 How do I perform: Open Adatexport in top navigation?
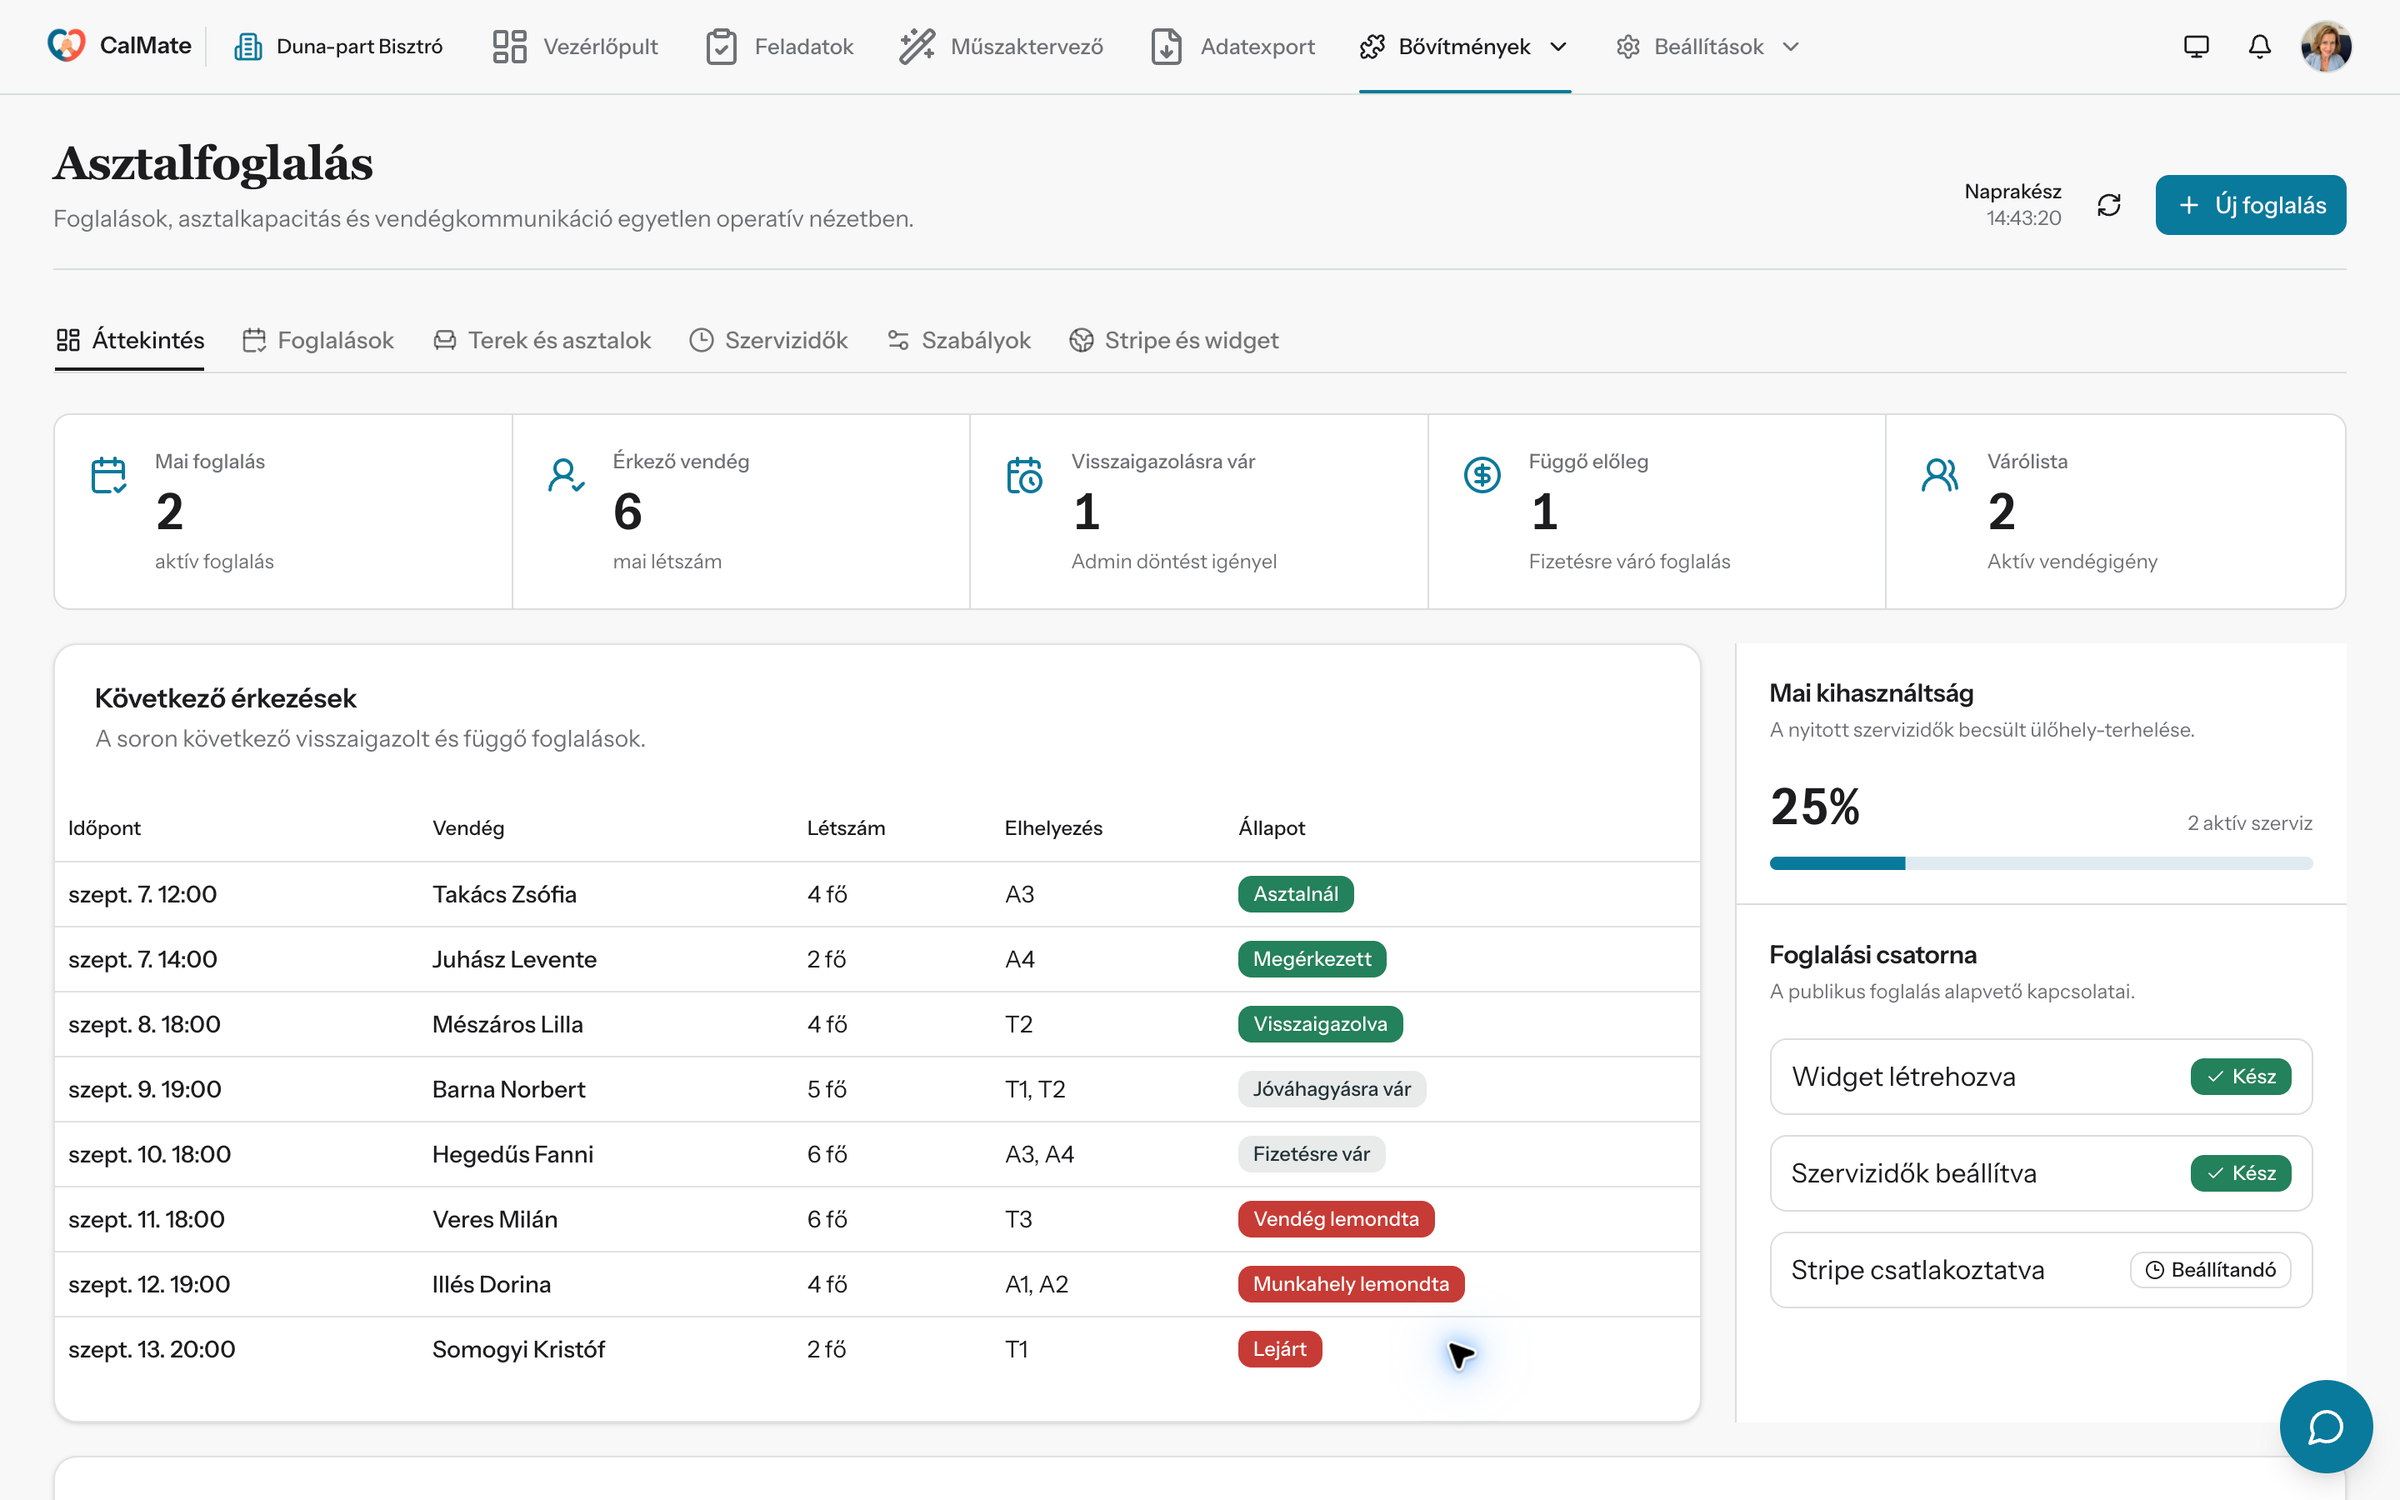(x=1233, y=47)
